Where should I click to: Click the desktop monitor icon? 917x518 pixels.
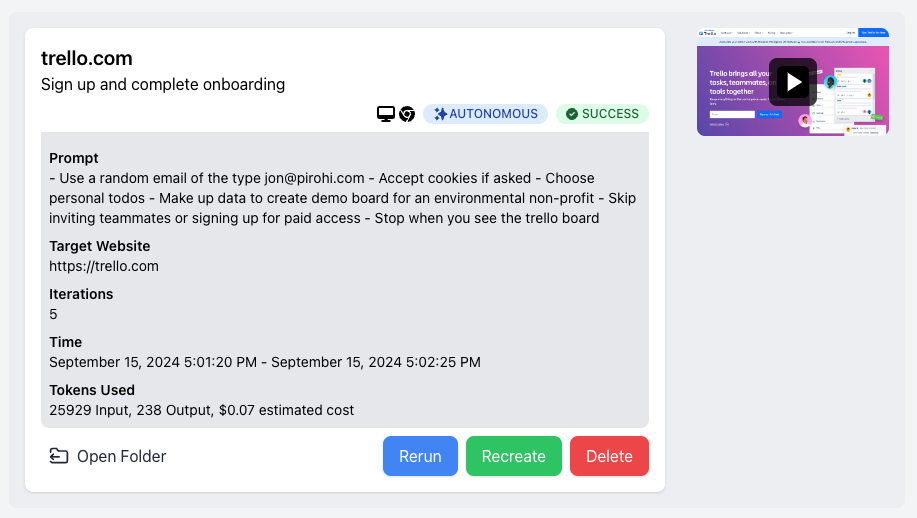coord(385,114)
